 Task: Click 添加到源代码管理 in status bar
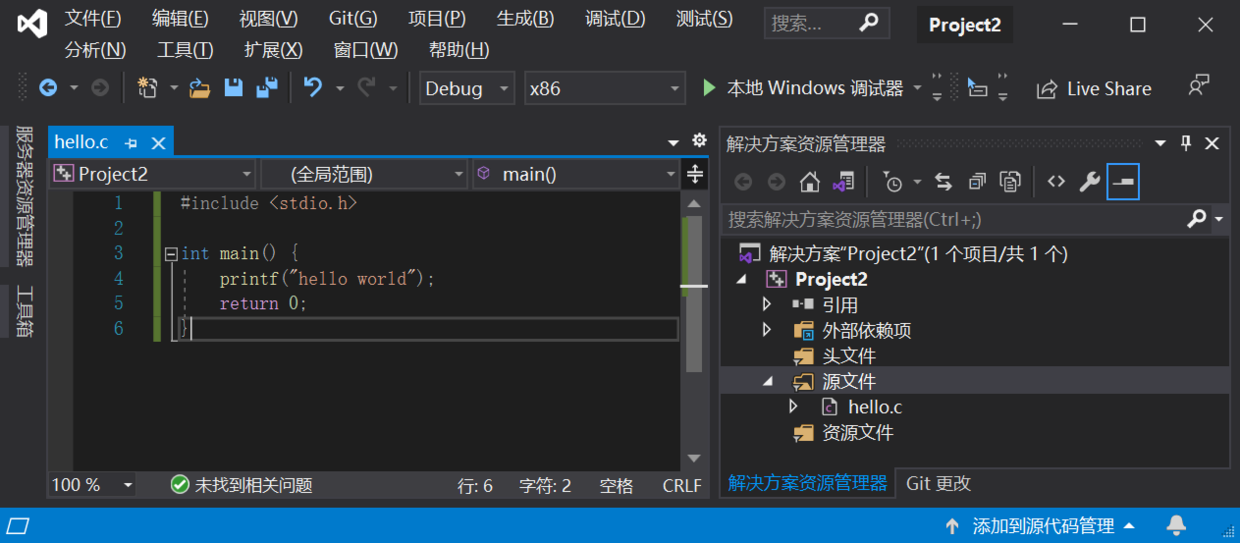tap(1040, 526)
